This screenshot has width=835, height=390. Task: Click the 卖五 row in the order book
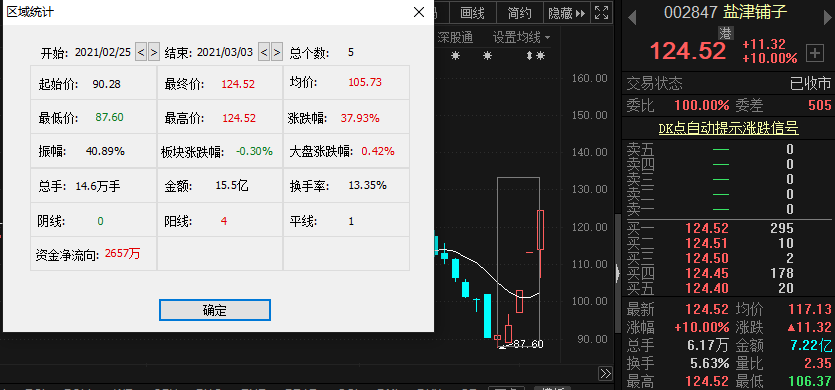click(728, 149)
